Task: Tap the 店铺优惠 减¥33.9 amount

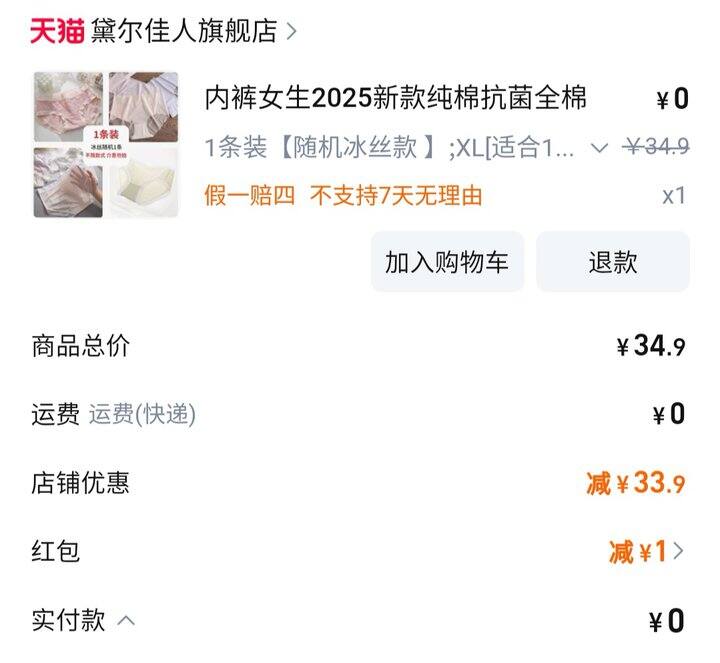Action: click(x=636, y=483)
